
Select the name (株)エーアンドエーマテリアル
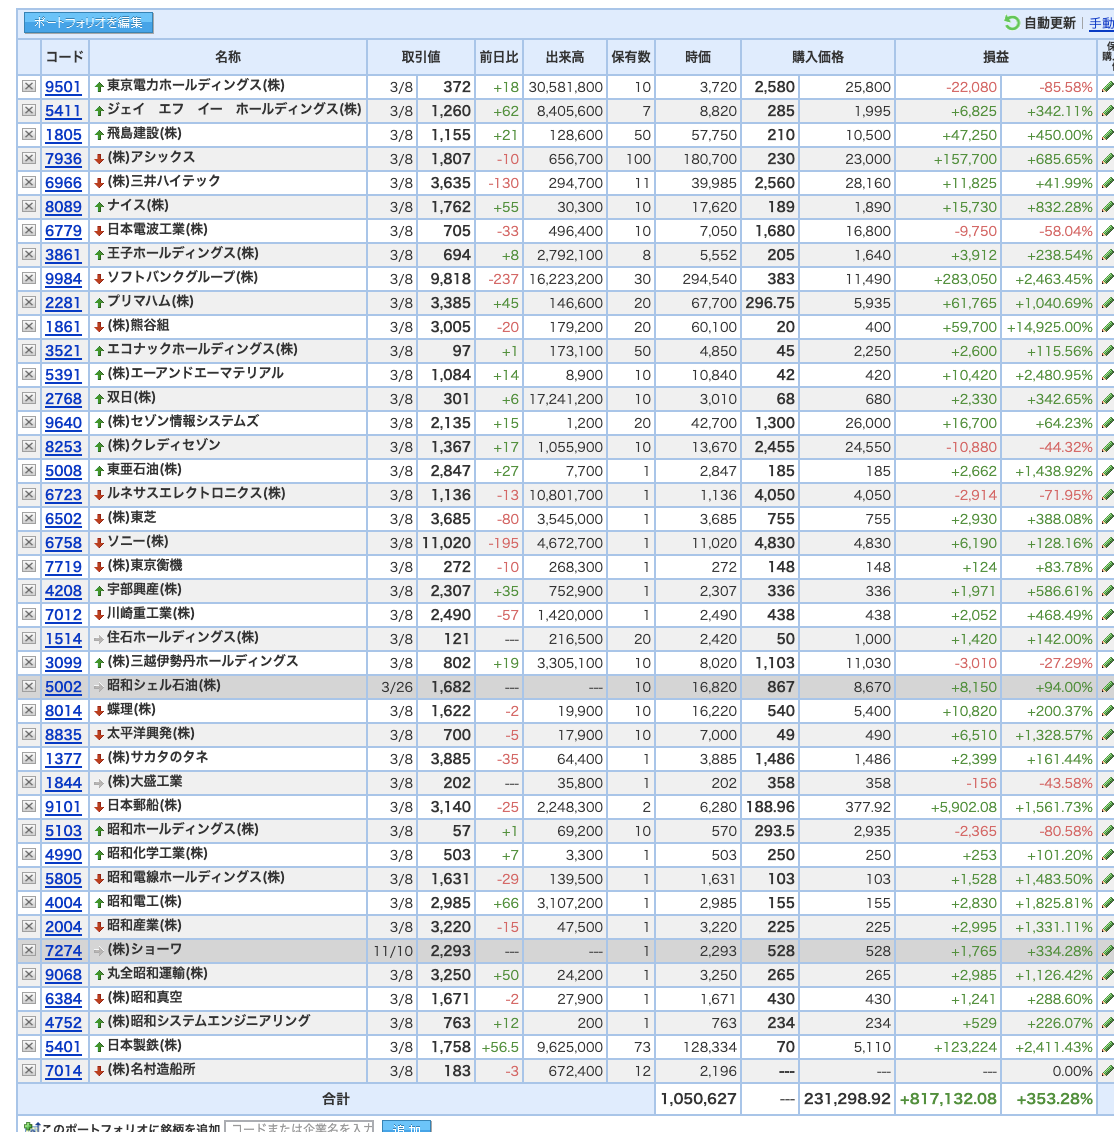click(195, 373)
